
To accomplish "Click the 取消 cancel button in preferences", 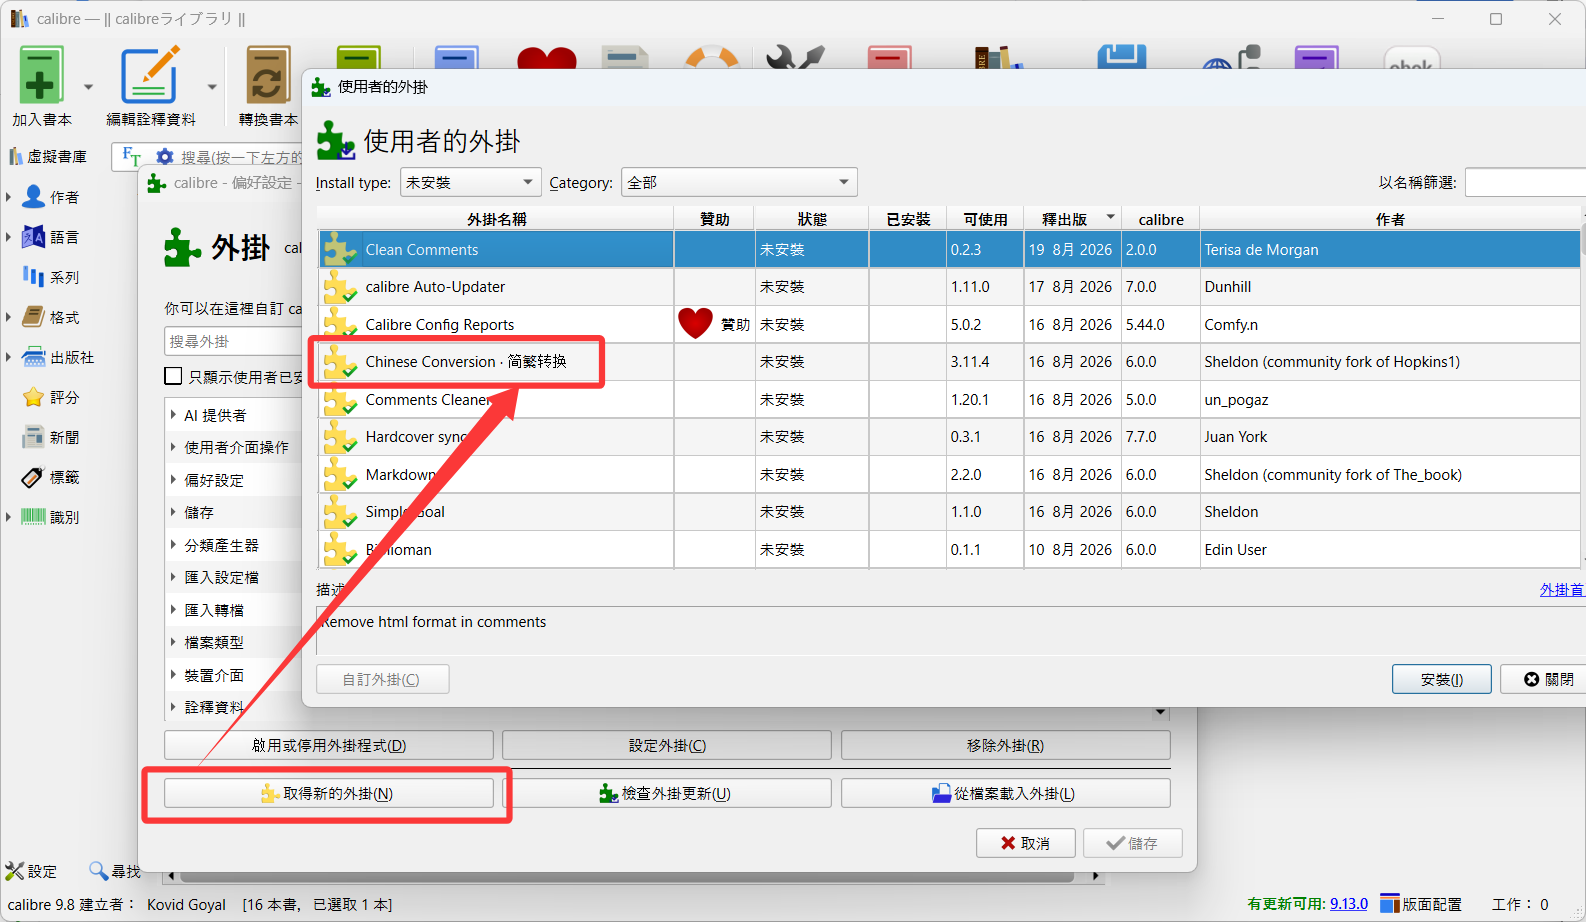I will 1026,843.
